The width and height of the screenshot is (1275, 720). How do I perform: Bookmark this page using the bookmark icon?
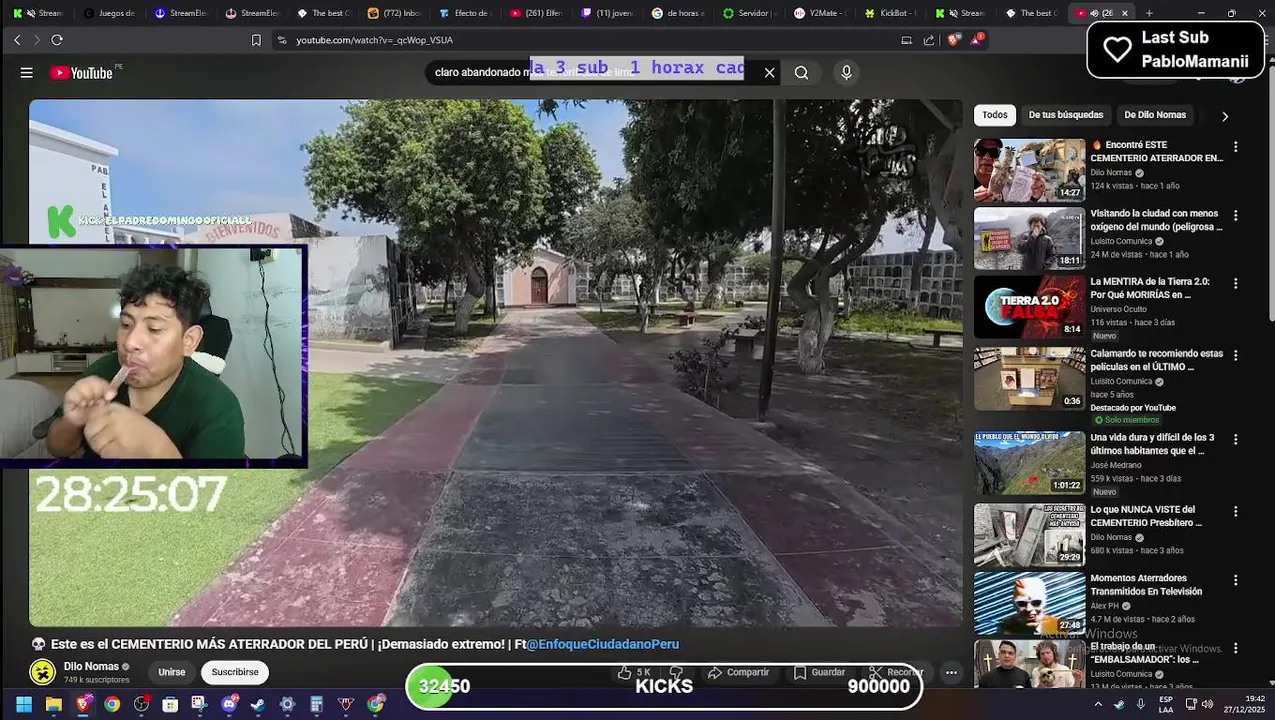tap(256, 40)
